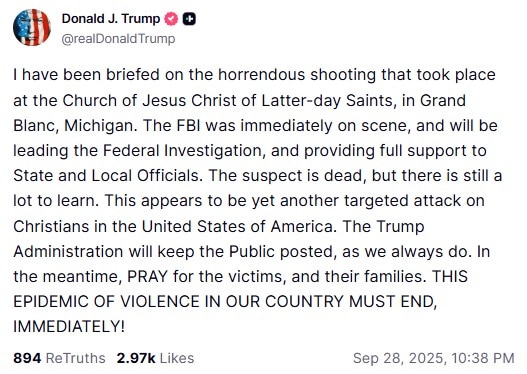
Task: Open the flag-themed profile avatar
Action: (x=32, y=27)
